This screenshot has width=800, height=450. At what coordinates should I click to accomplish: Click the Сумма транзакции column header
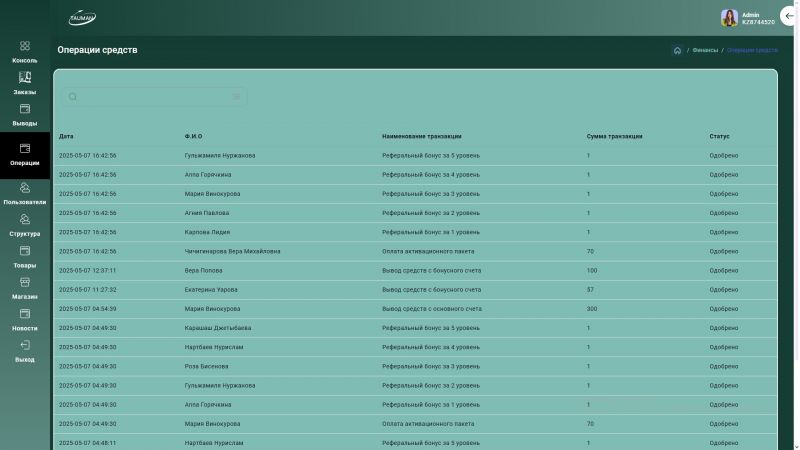614,136
